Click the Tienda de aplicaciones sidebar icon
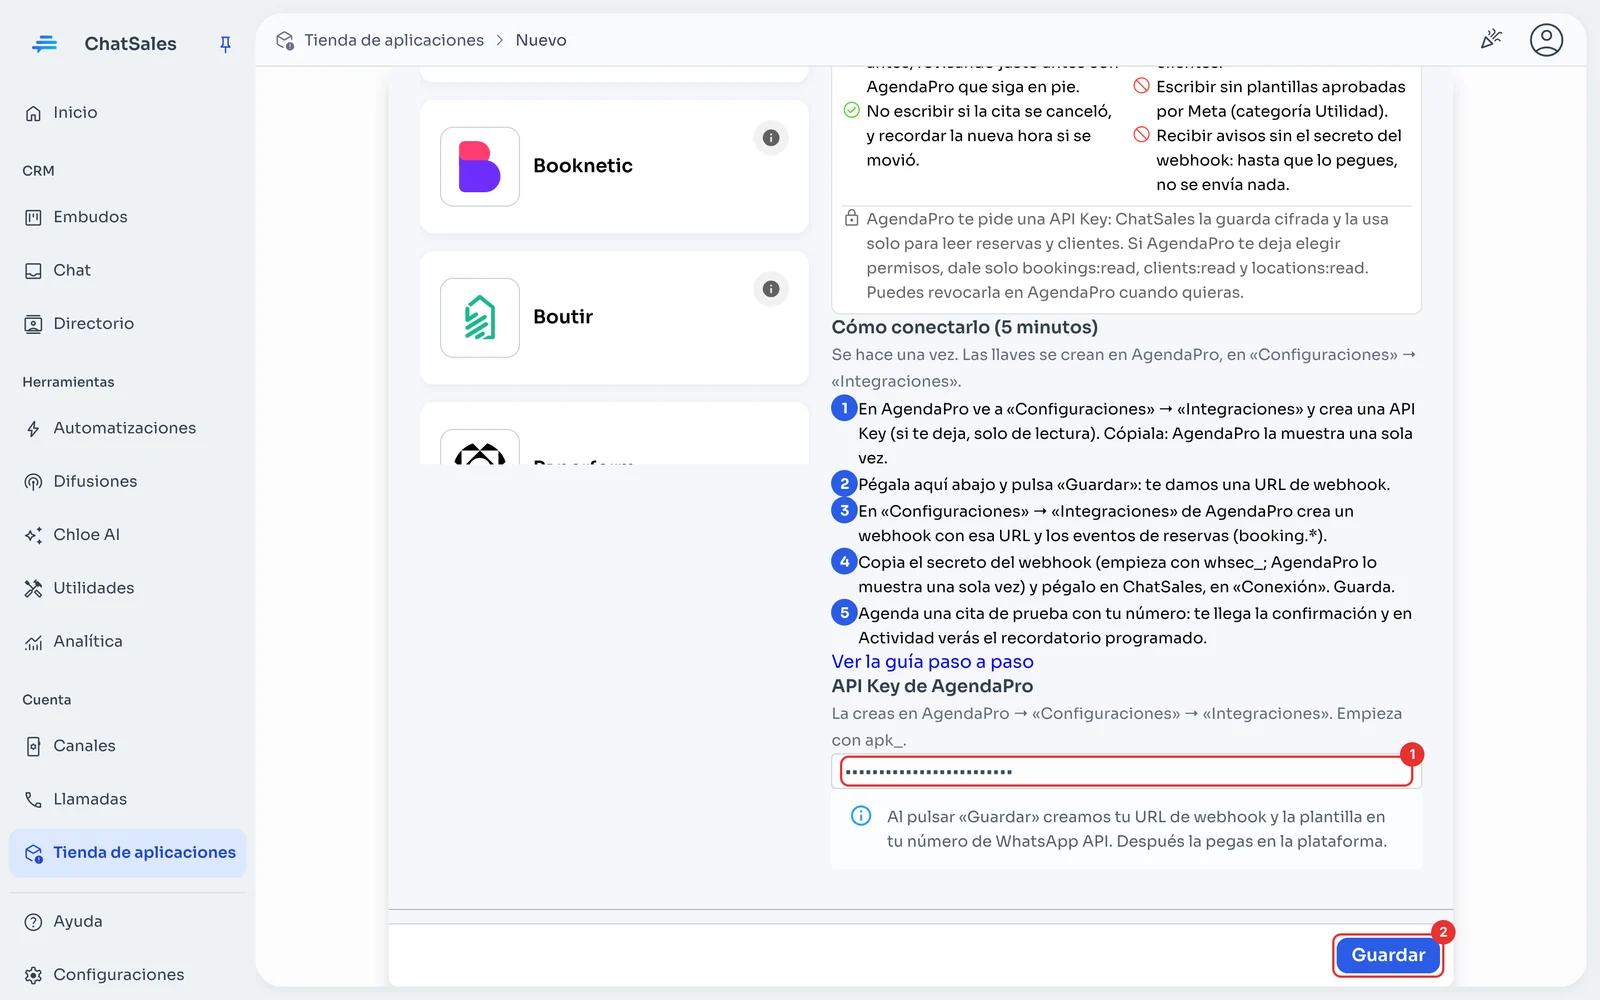The height and width of the screenshot is (1000, 1600). coord(34,853)
